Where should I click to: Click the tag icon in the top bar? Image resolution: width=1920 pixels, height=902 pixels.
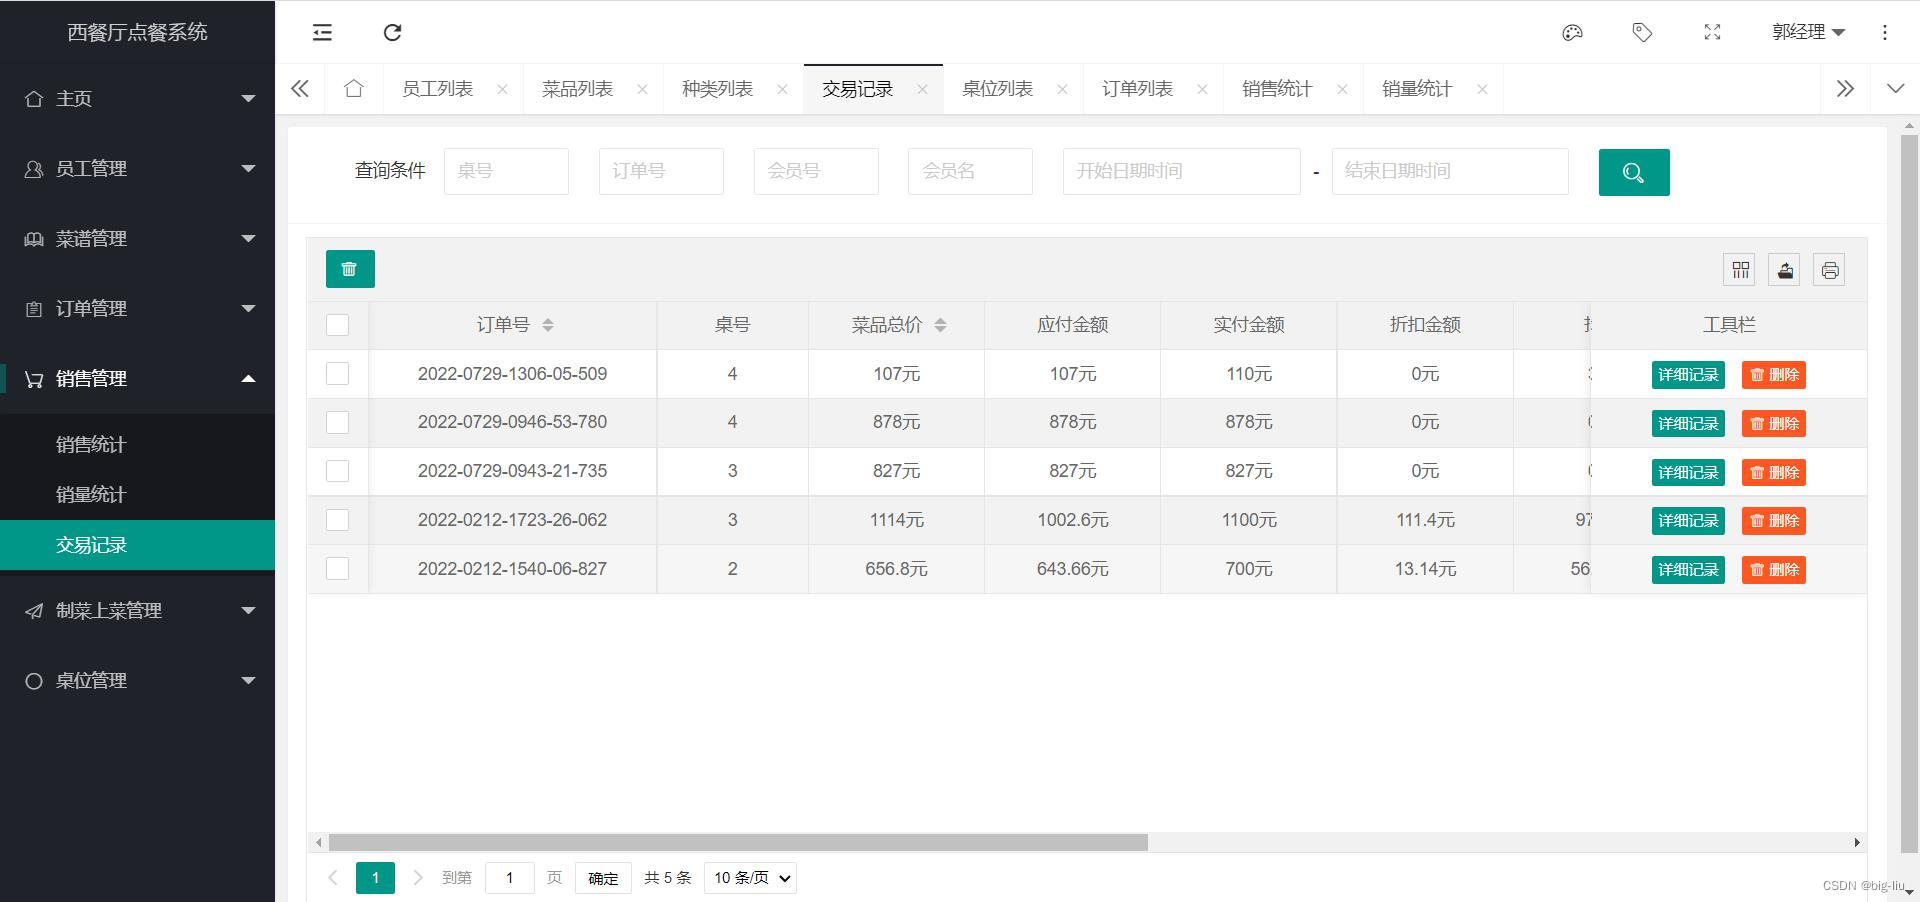pos(1642,33)
